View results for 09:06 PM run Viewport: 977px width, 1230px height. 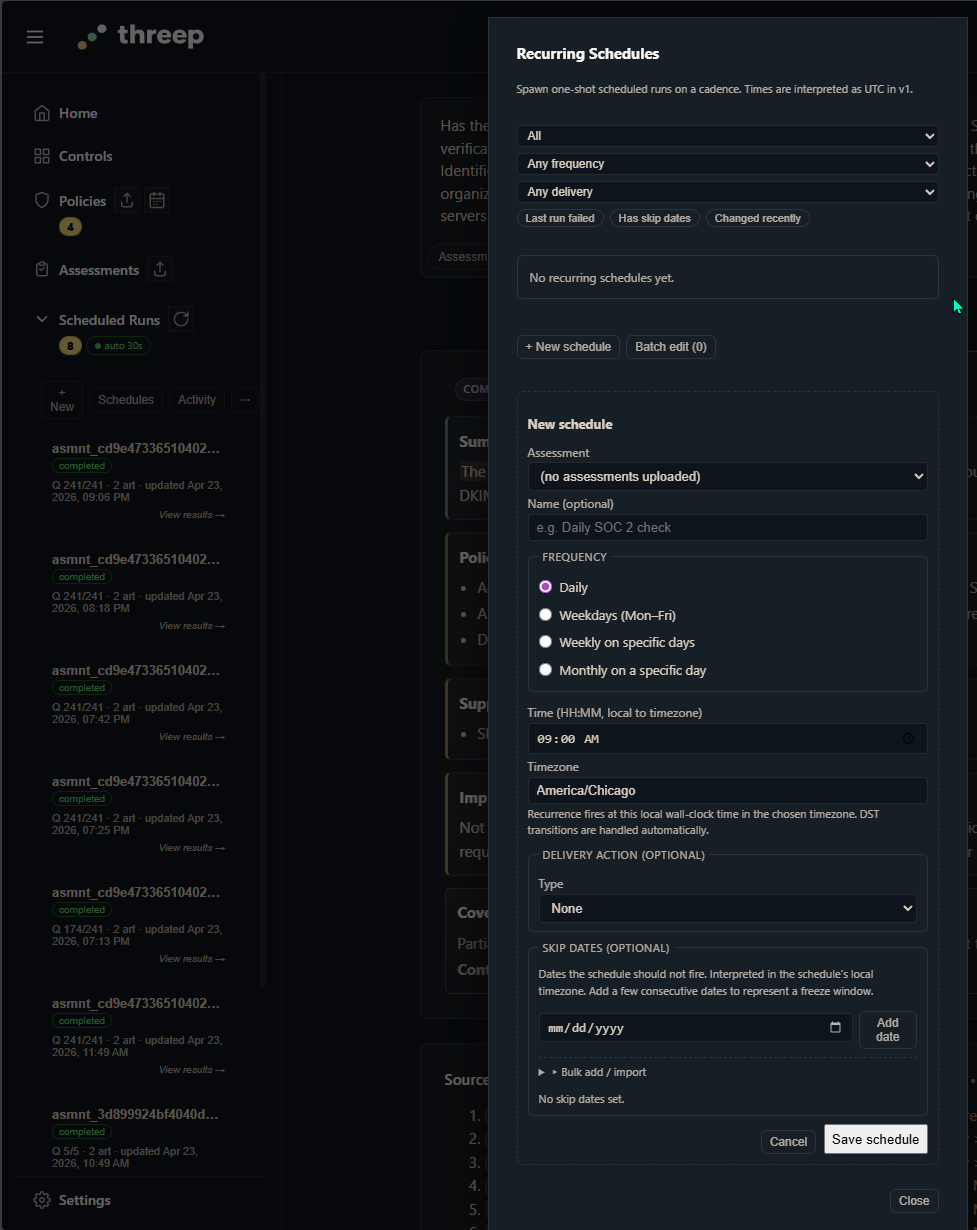pos(192,515)
